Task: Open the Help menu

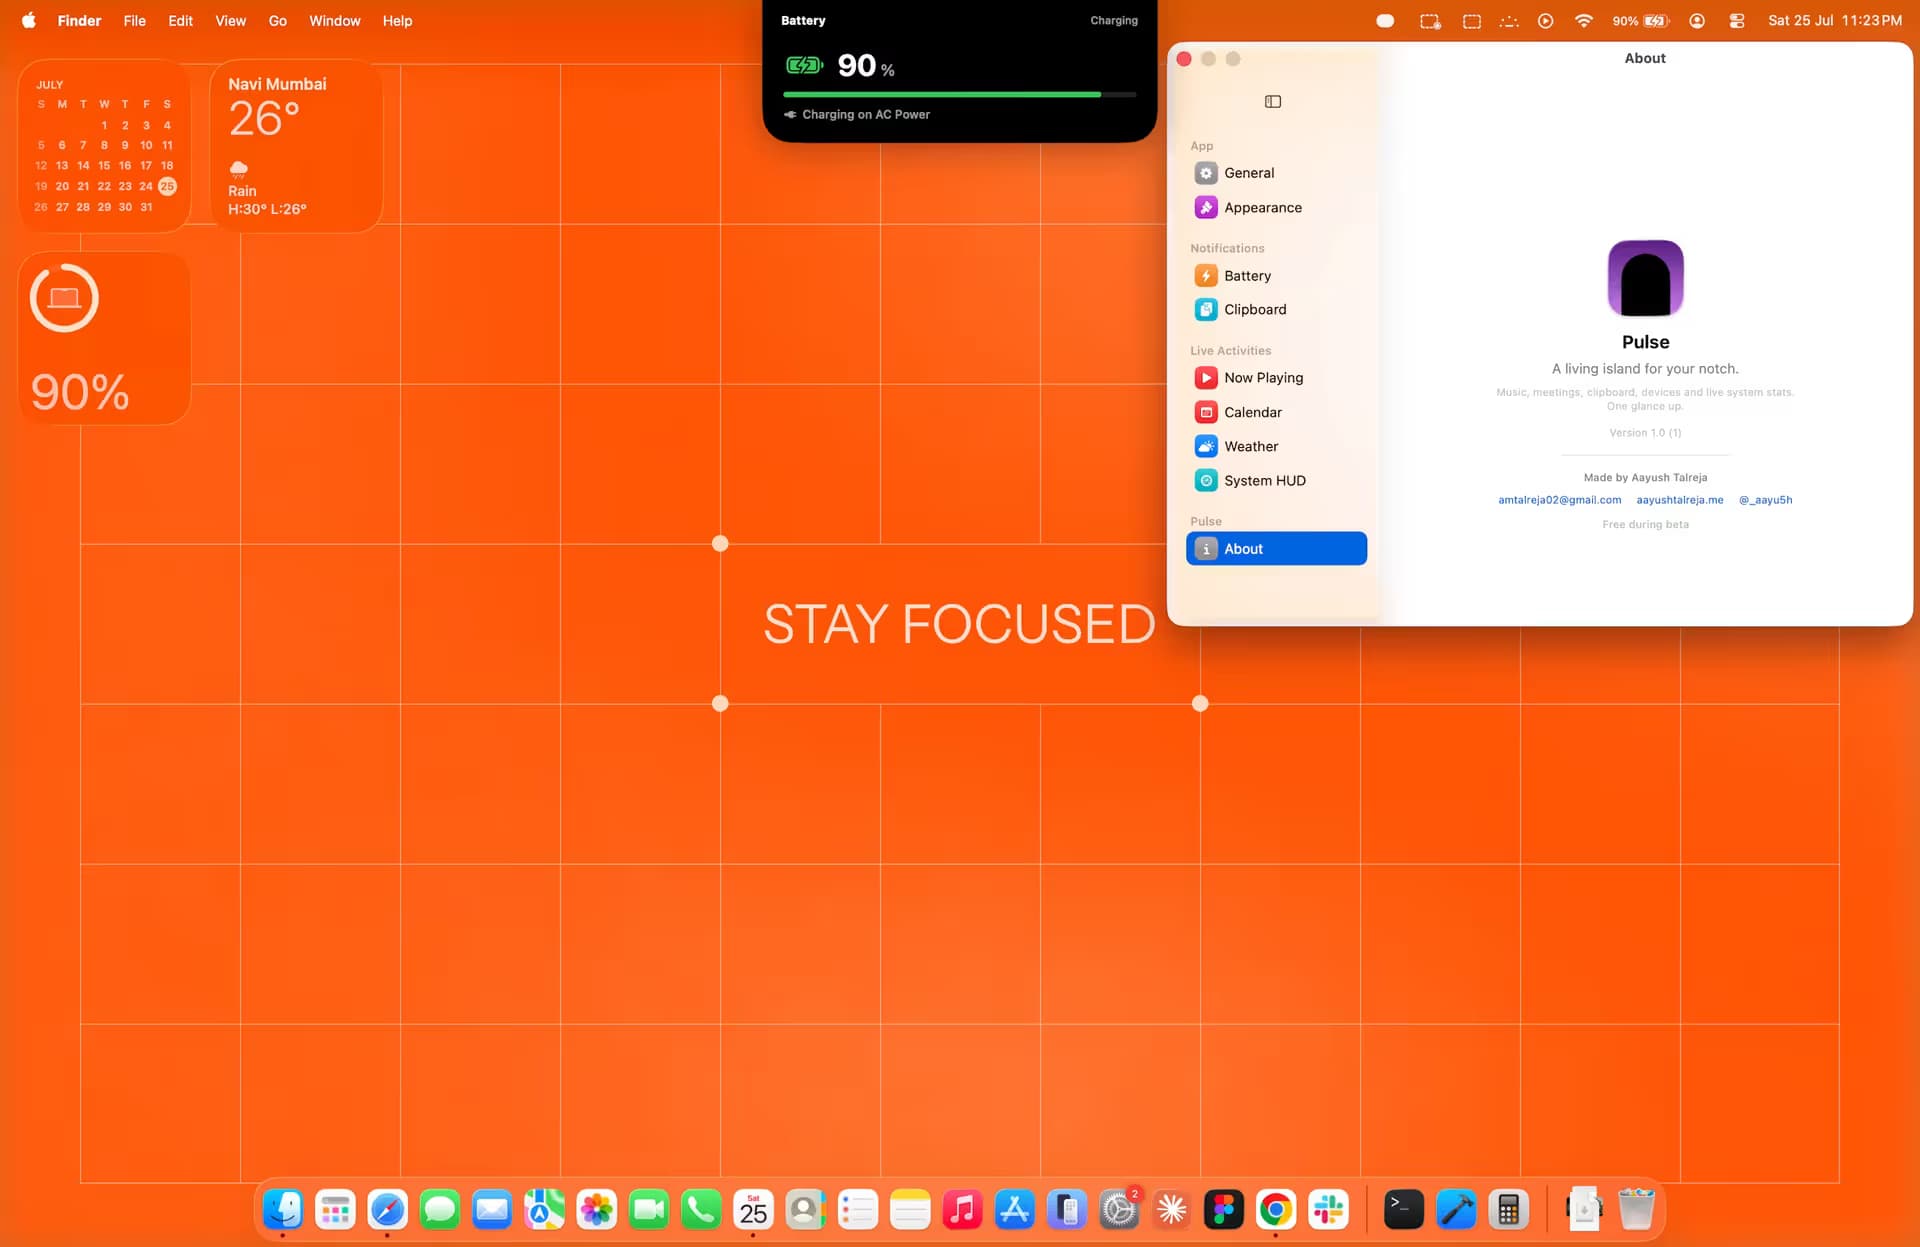Action: coord(397,20)
